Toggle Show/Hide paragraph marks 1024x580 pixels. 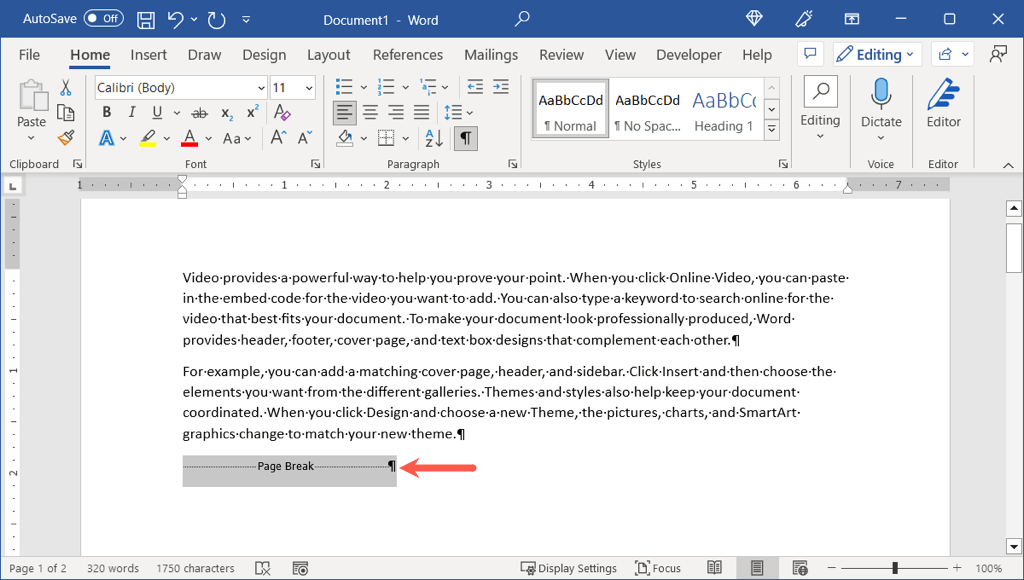click(x=465, y=138)
